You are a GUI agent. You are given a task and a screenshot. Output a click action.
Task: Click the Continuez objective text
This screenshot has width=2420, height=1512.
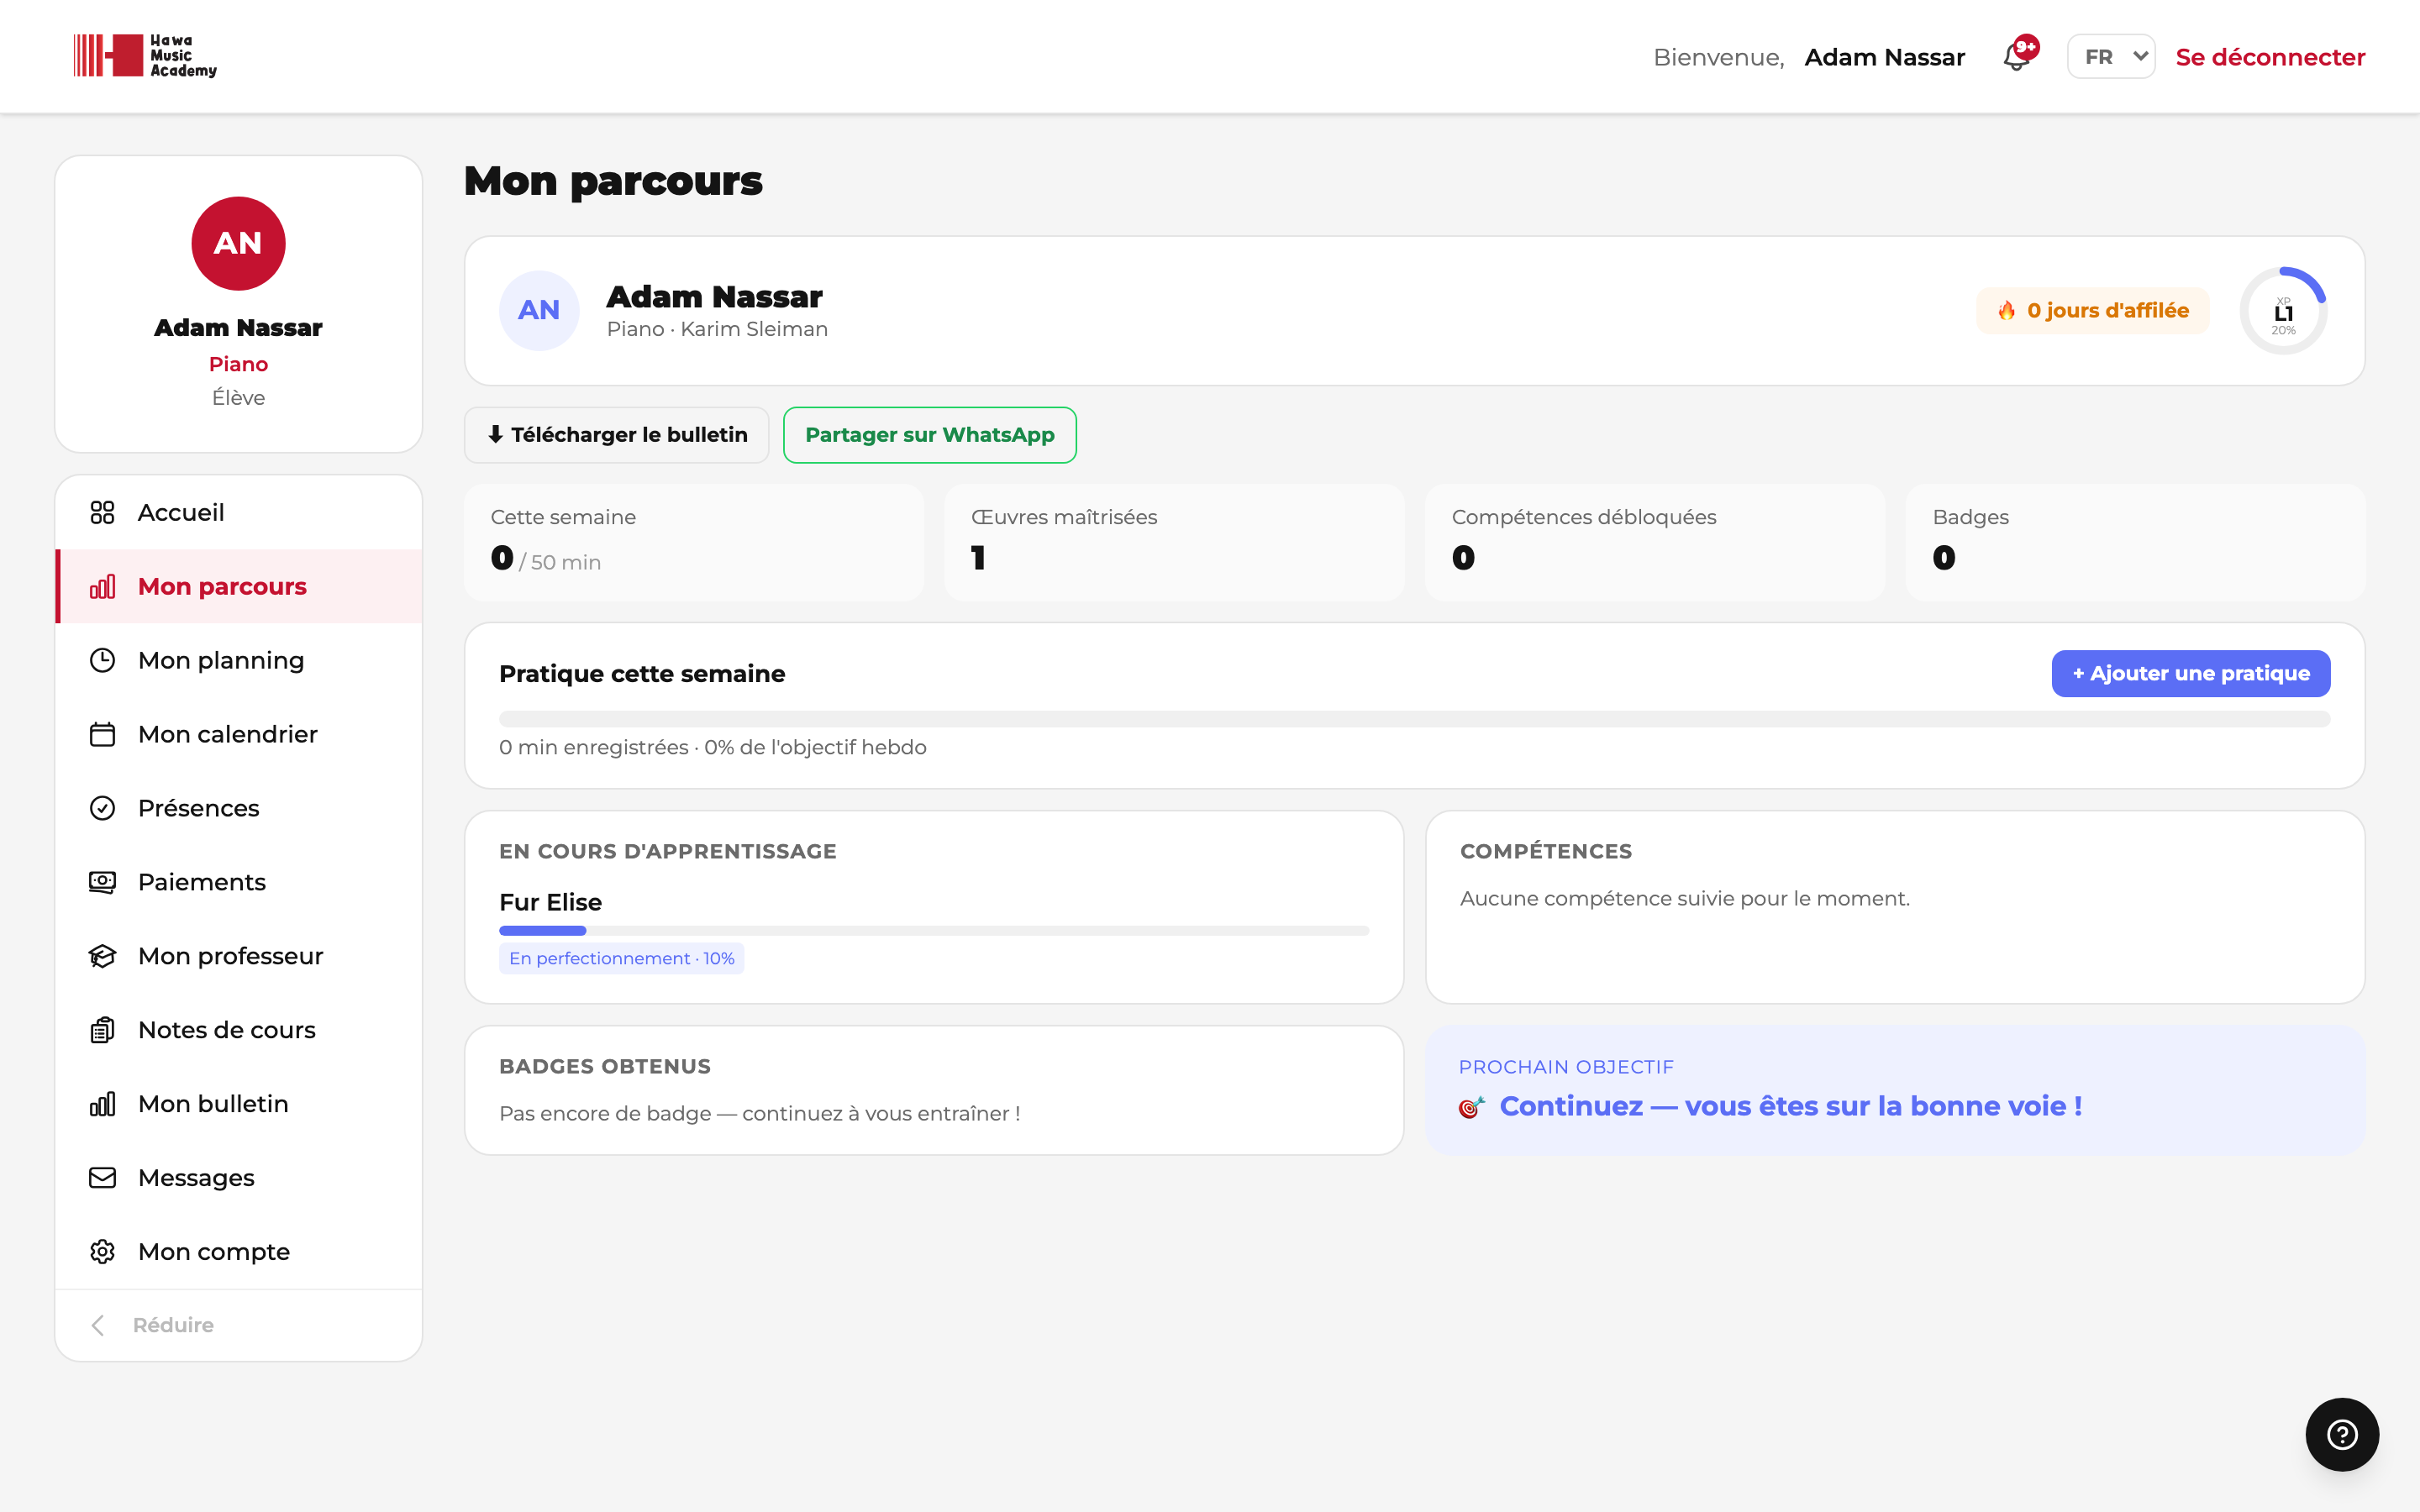click(1791, 1106)
